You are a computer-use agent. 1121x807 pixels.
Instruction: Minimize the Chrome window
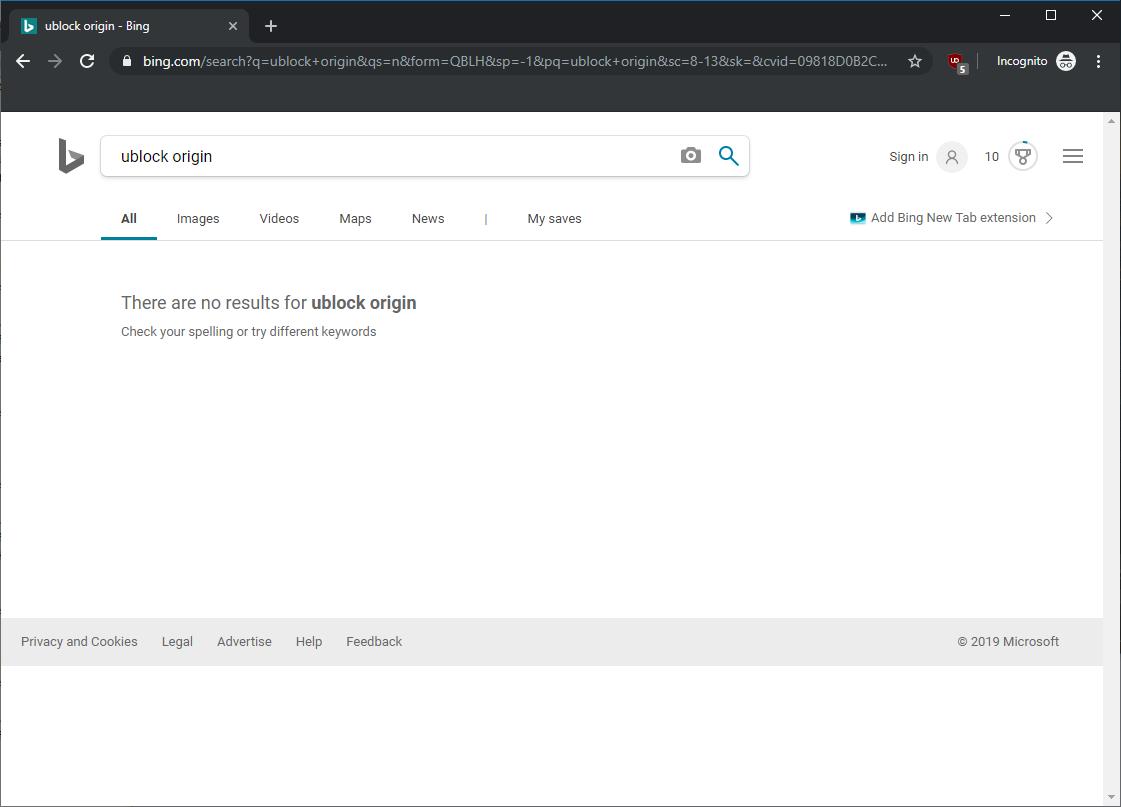[1004, 15]
